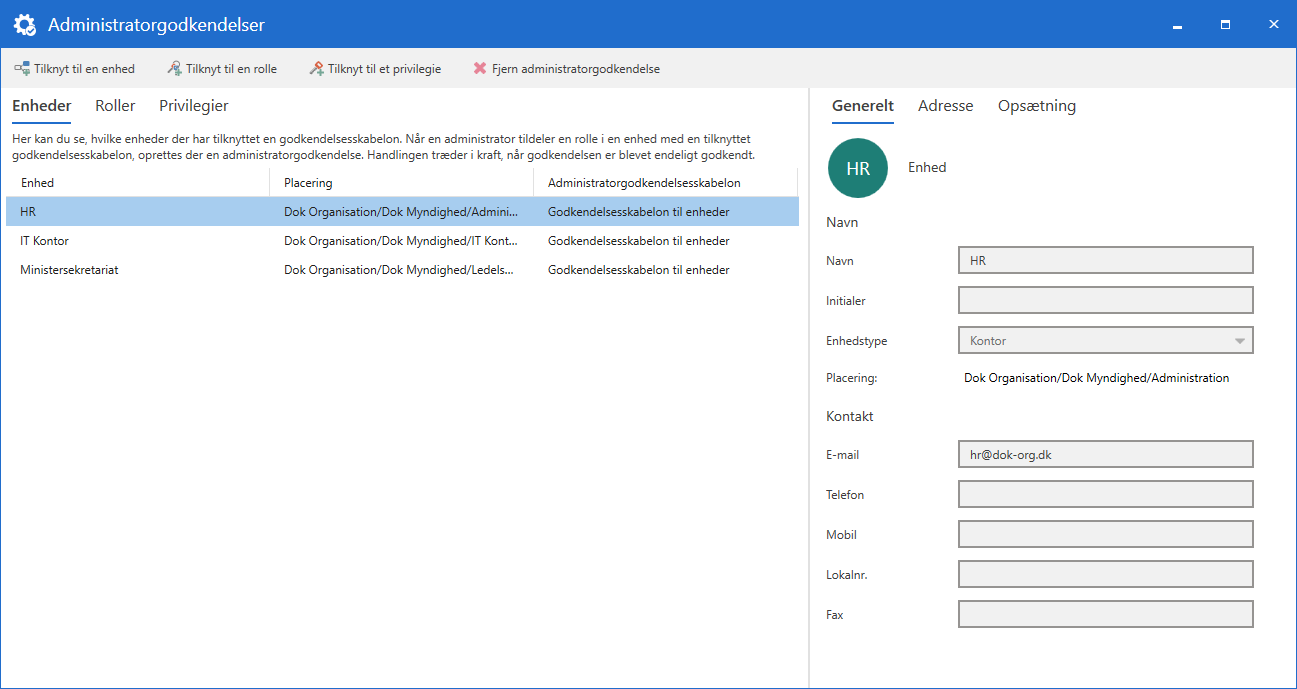The width and height of the screenshot is (1297, 689).
Task: Click the role key icon beside 'Tilknyt til en rolle'
Action: pos(174,69)
